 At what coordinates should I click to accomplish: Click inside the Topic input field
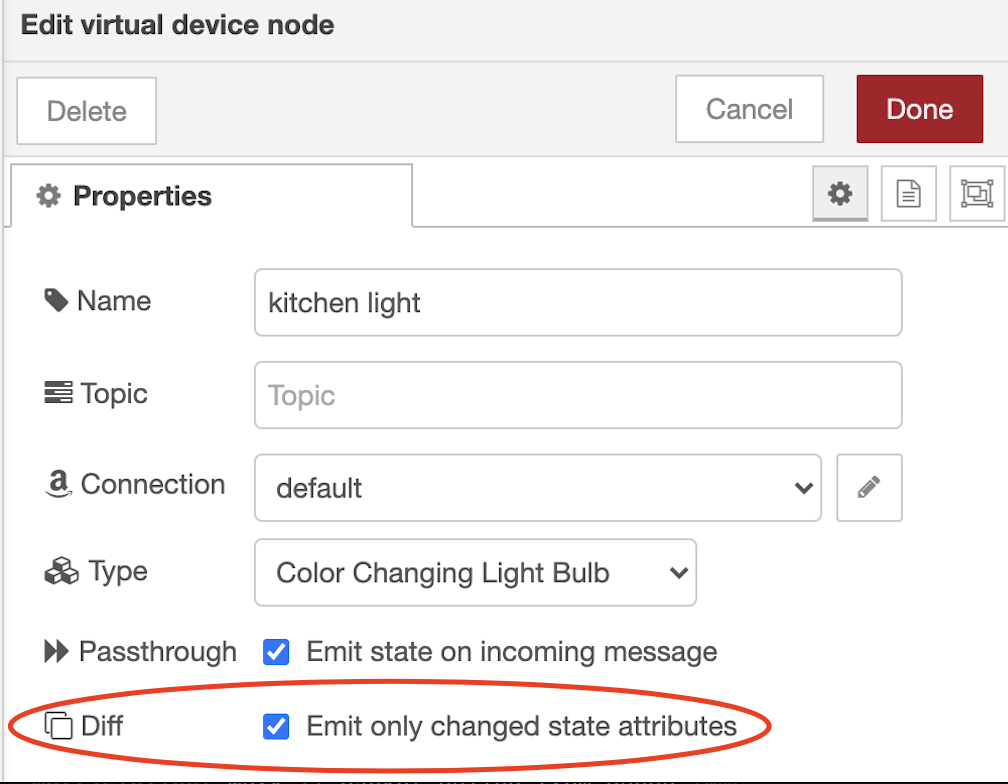(x=578, y=394)
